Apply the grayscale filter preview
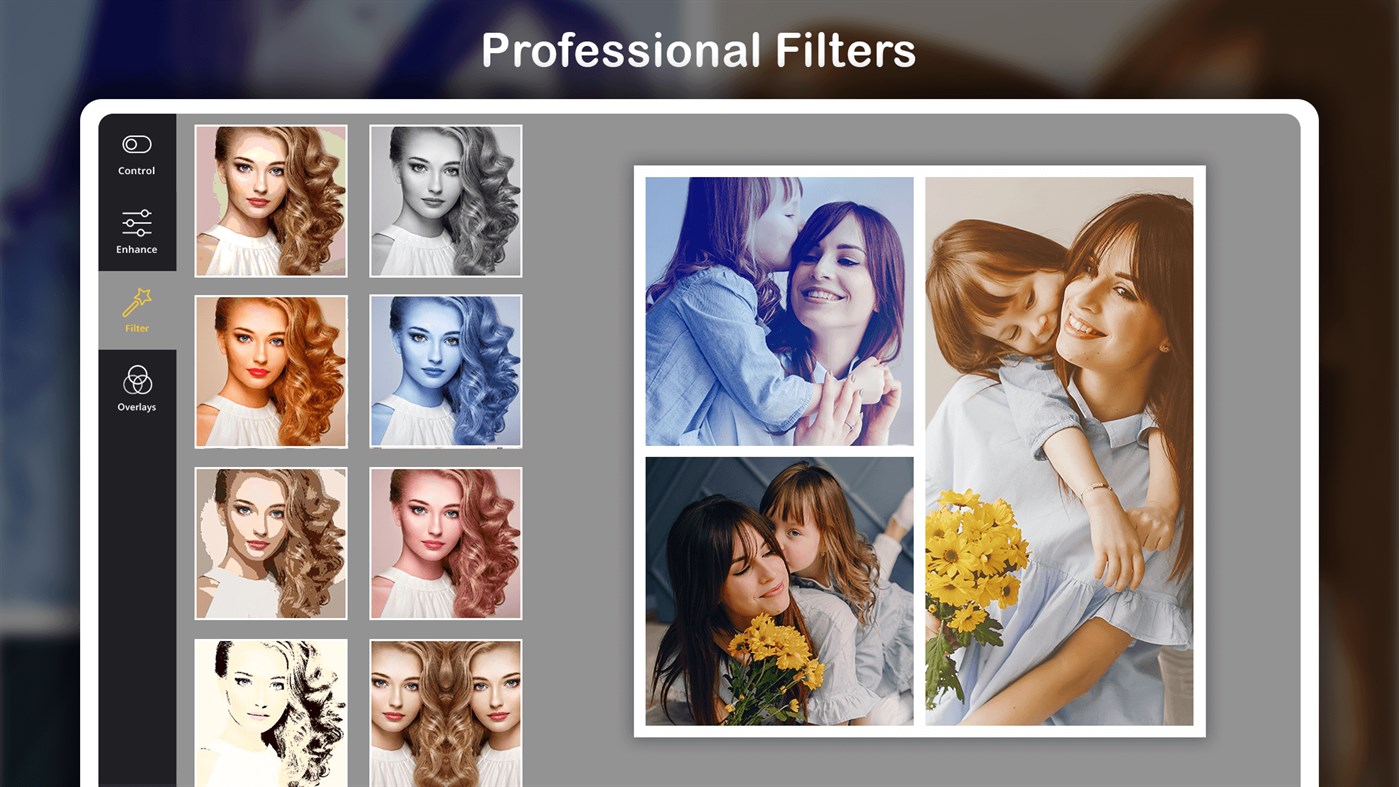Screen dimensions: 1399x787 point(445,200)
